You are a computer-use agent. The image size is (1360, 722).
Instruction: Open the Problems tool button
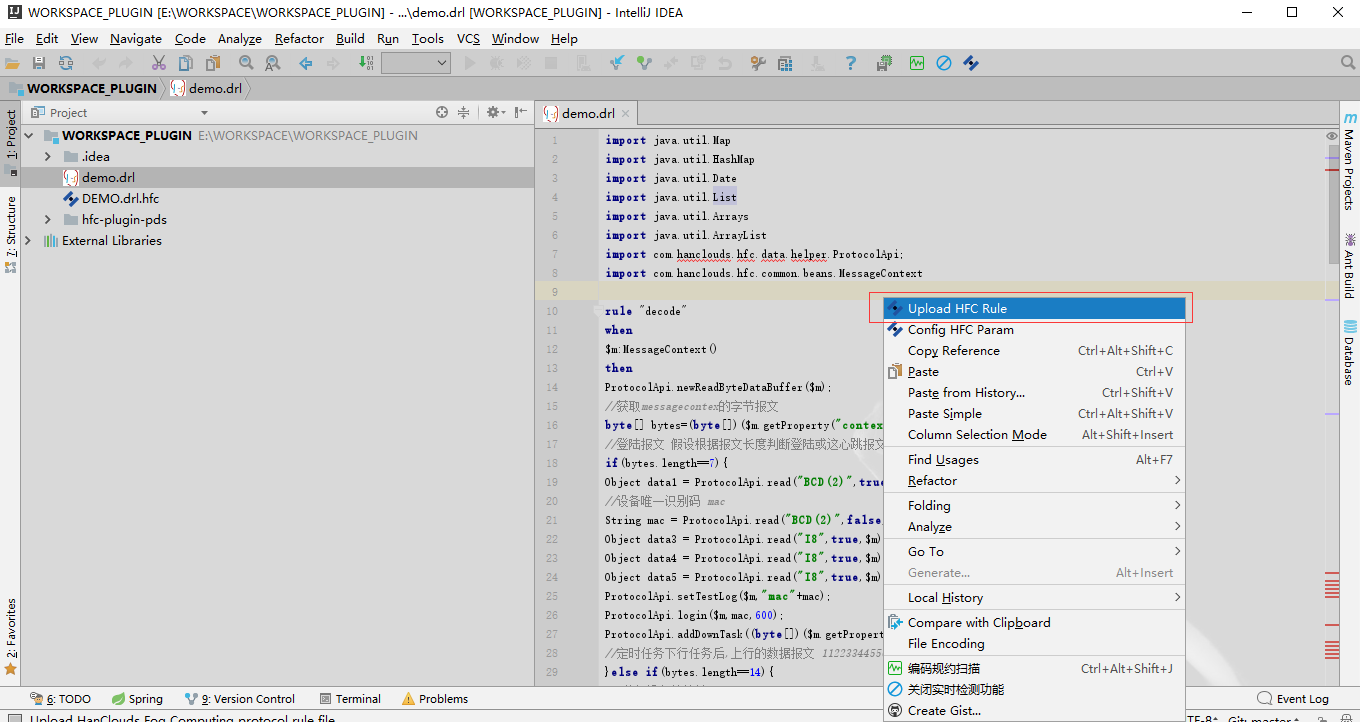tap(435, 699)
